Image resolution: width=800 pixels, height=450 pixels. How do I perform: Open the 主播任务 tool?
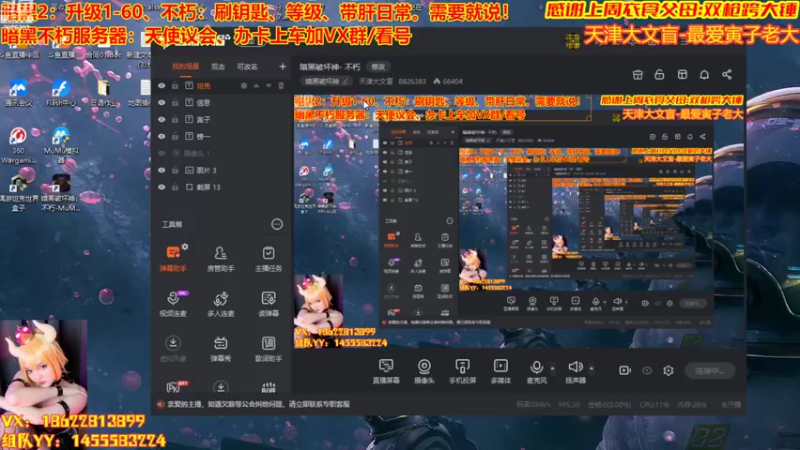(x=268, y=258)
